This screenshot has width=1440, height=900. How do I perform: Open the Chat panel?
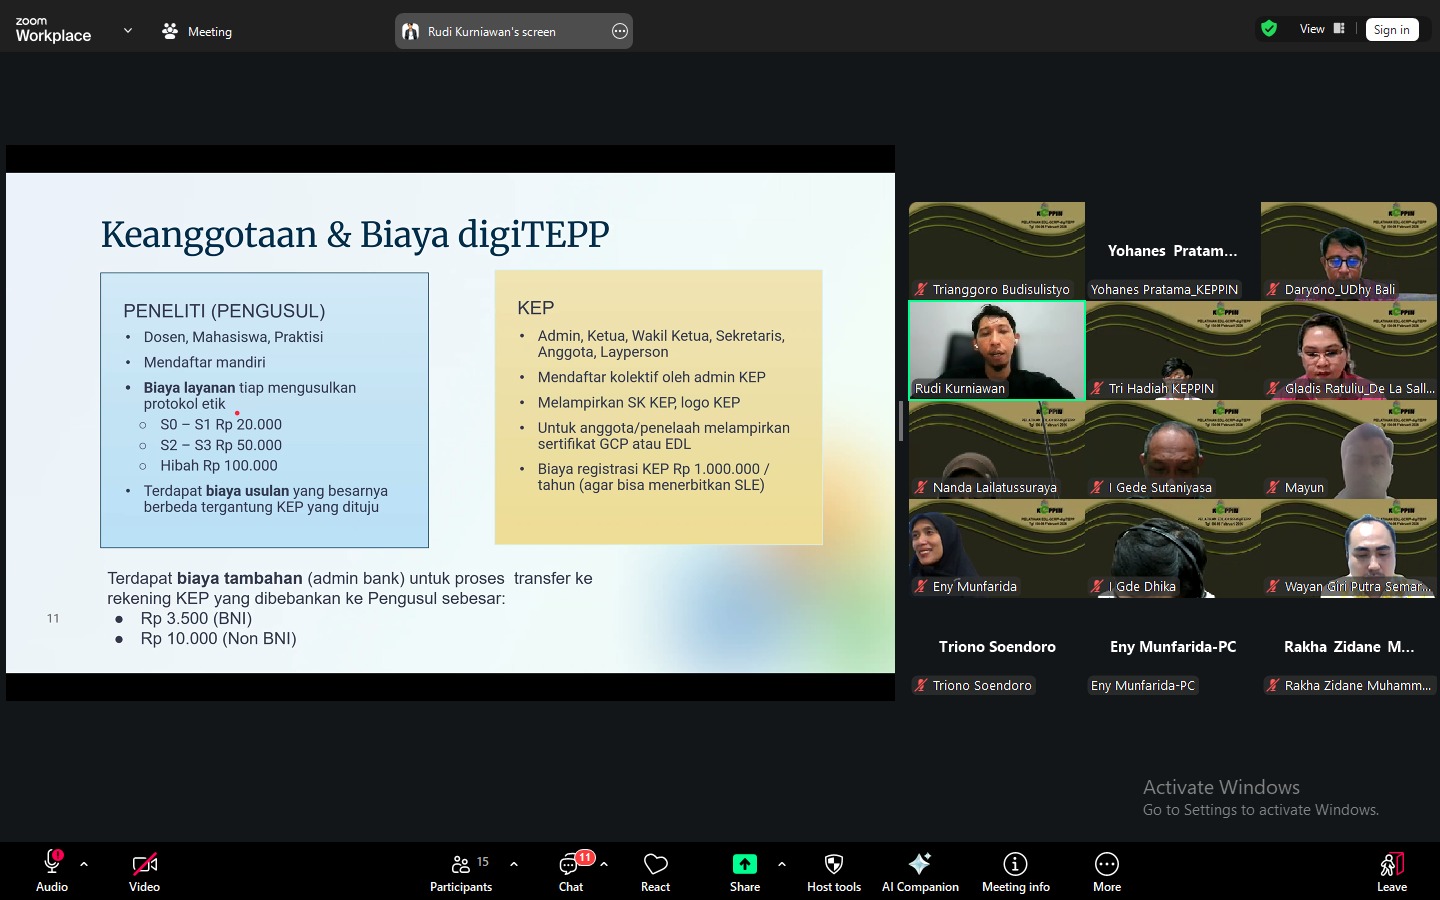click(571, 871)
